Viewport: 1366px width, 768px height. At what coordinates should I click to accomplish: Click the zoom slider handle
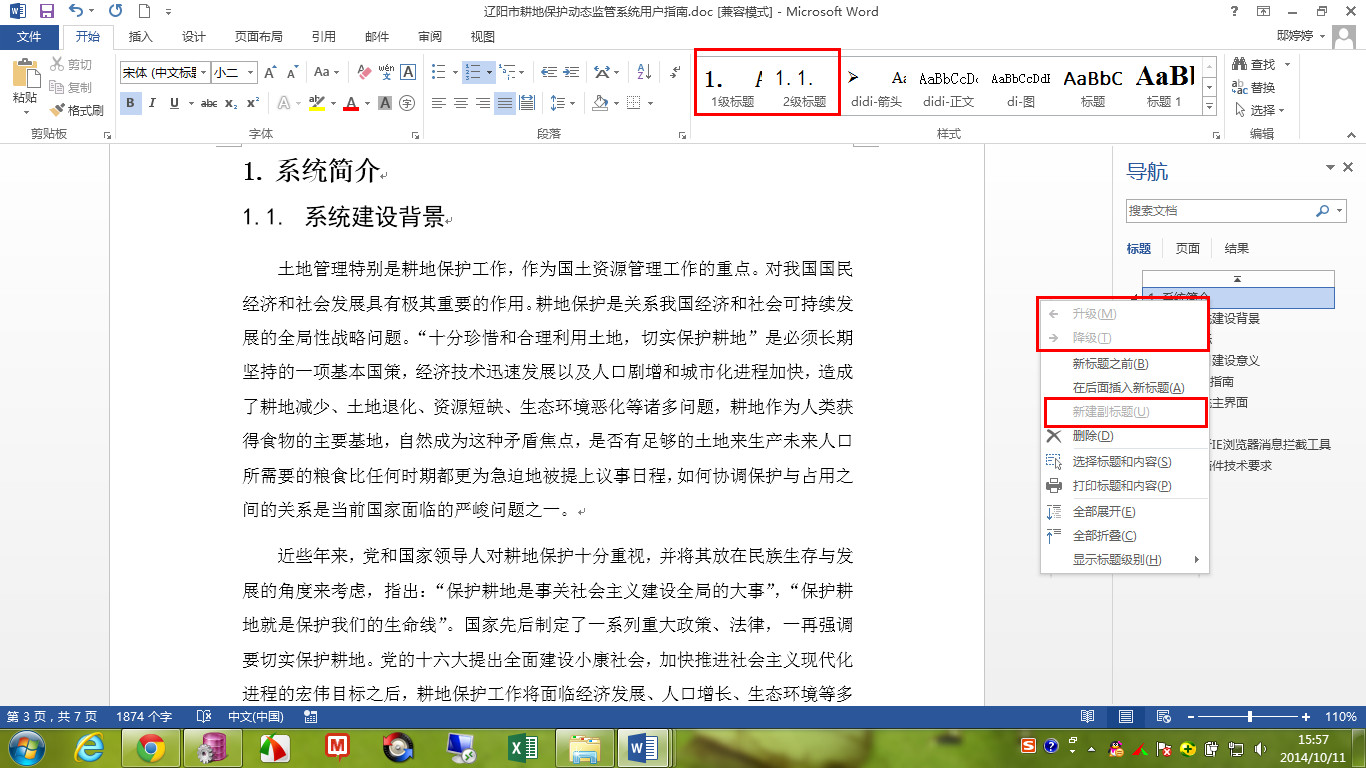[x=1250, y=717]
